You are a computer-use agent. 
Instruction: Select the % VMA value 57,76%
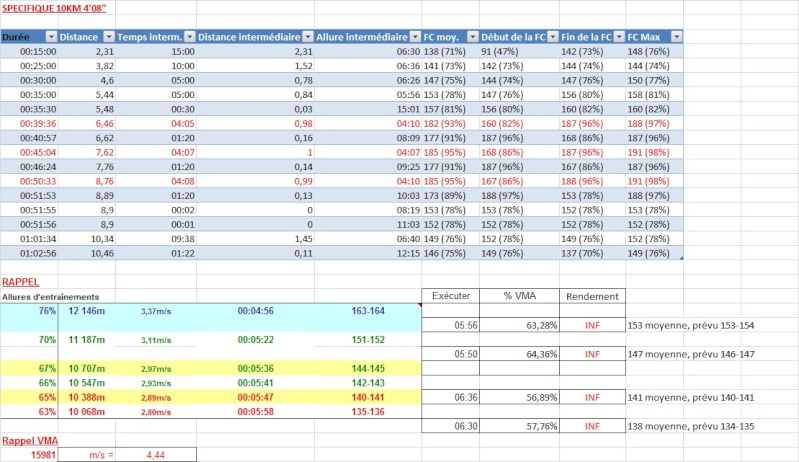coord(519,426)
